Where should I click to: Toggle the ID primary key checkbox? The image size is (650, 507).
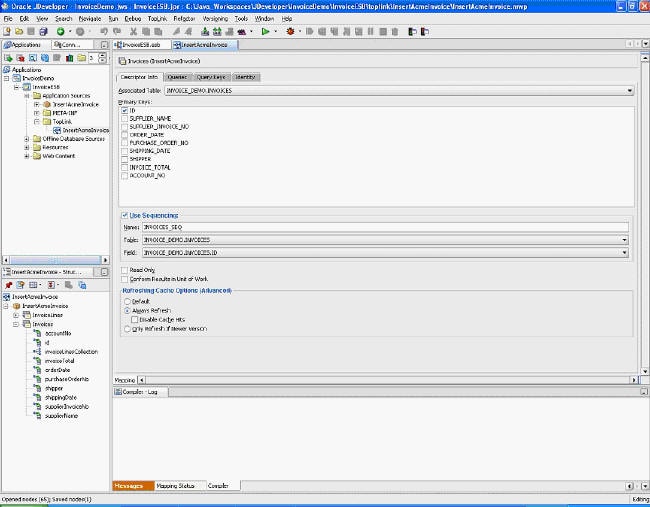click(x=125, y=111)
